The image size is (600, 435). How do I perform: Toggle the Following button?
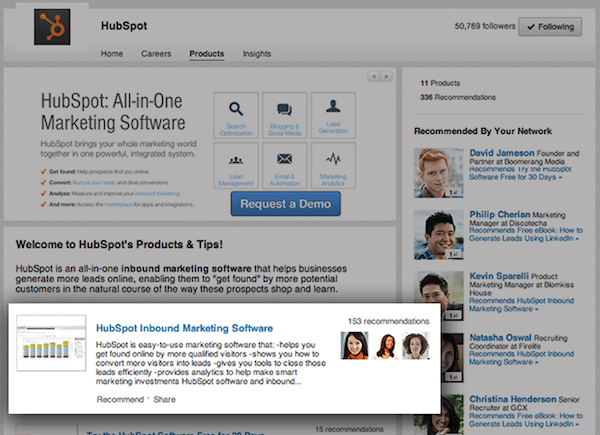click(x=550, y=27)
